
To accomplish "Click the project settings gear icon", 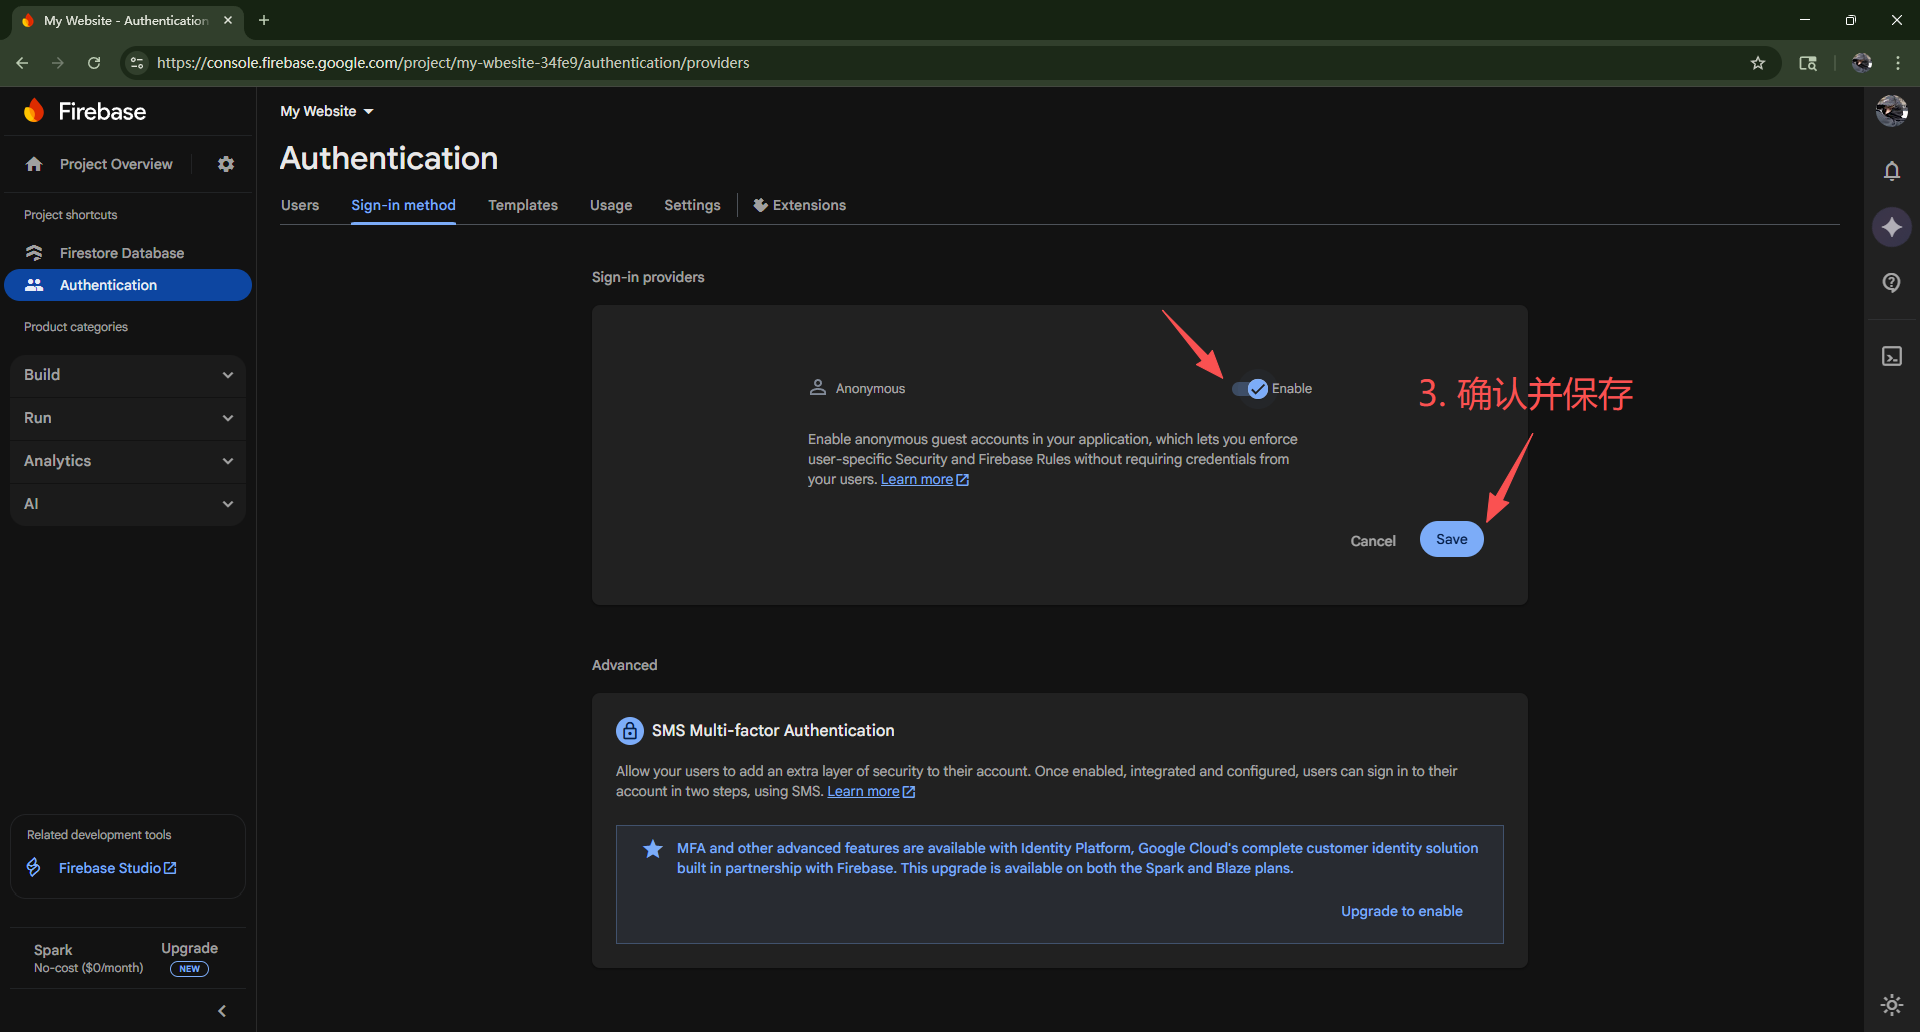I will point(226,164).
